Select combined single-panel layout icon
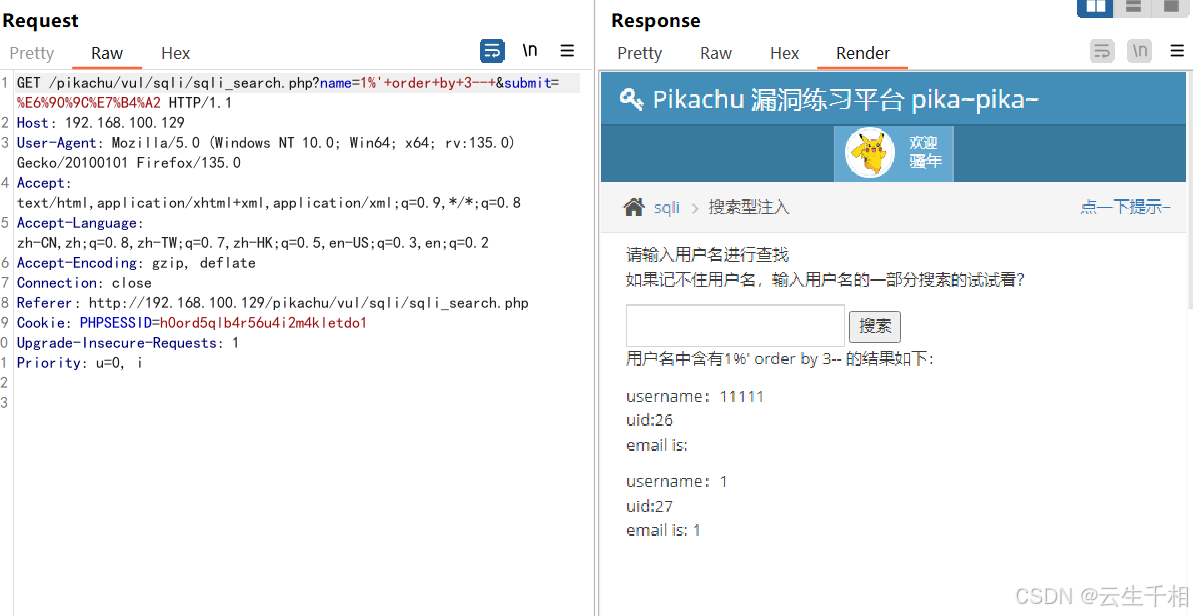1193x616 pixels. [1170, 7]
